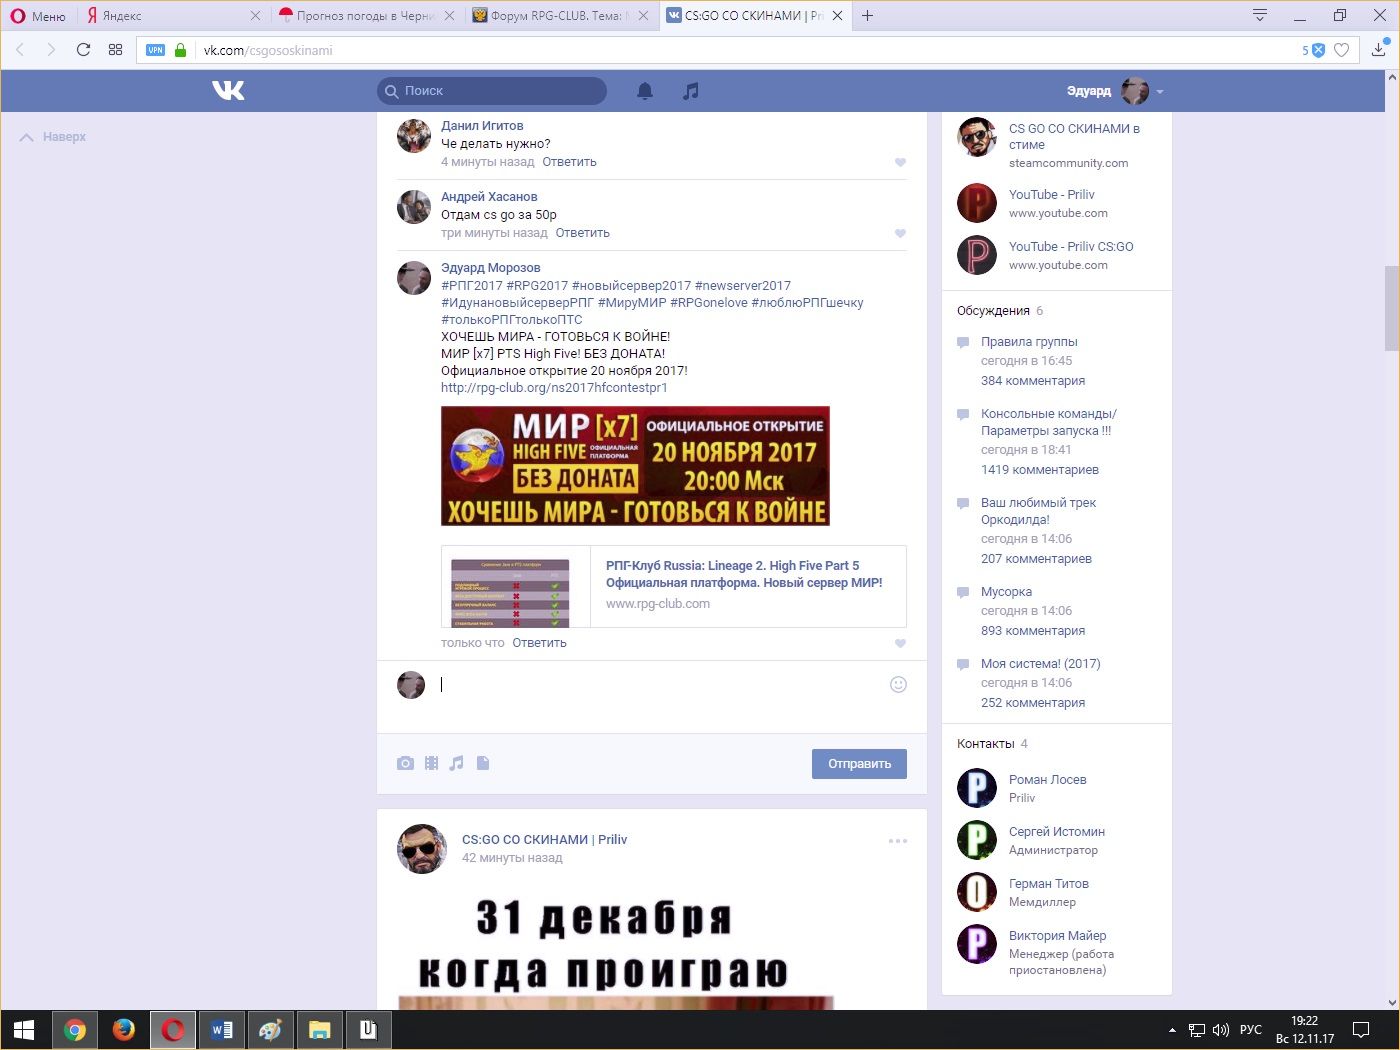Open Word from the taskbar

coord(222,1030)
